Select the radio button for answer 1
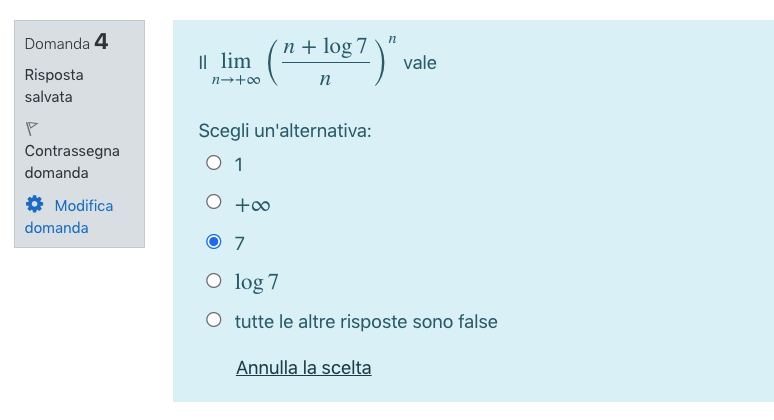Viewport: 774px width, 420px height. [214, 163]
